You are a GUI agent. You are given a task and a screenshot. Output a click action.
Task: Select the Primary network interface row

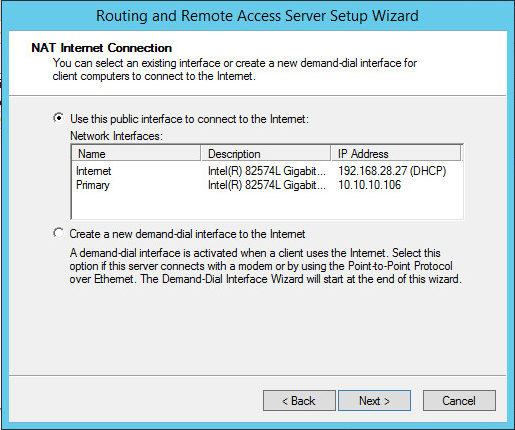coord(267,185)
